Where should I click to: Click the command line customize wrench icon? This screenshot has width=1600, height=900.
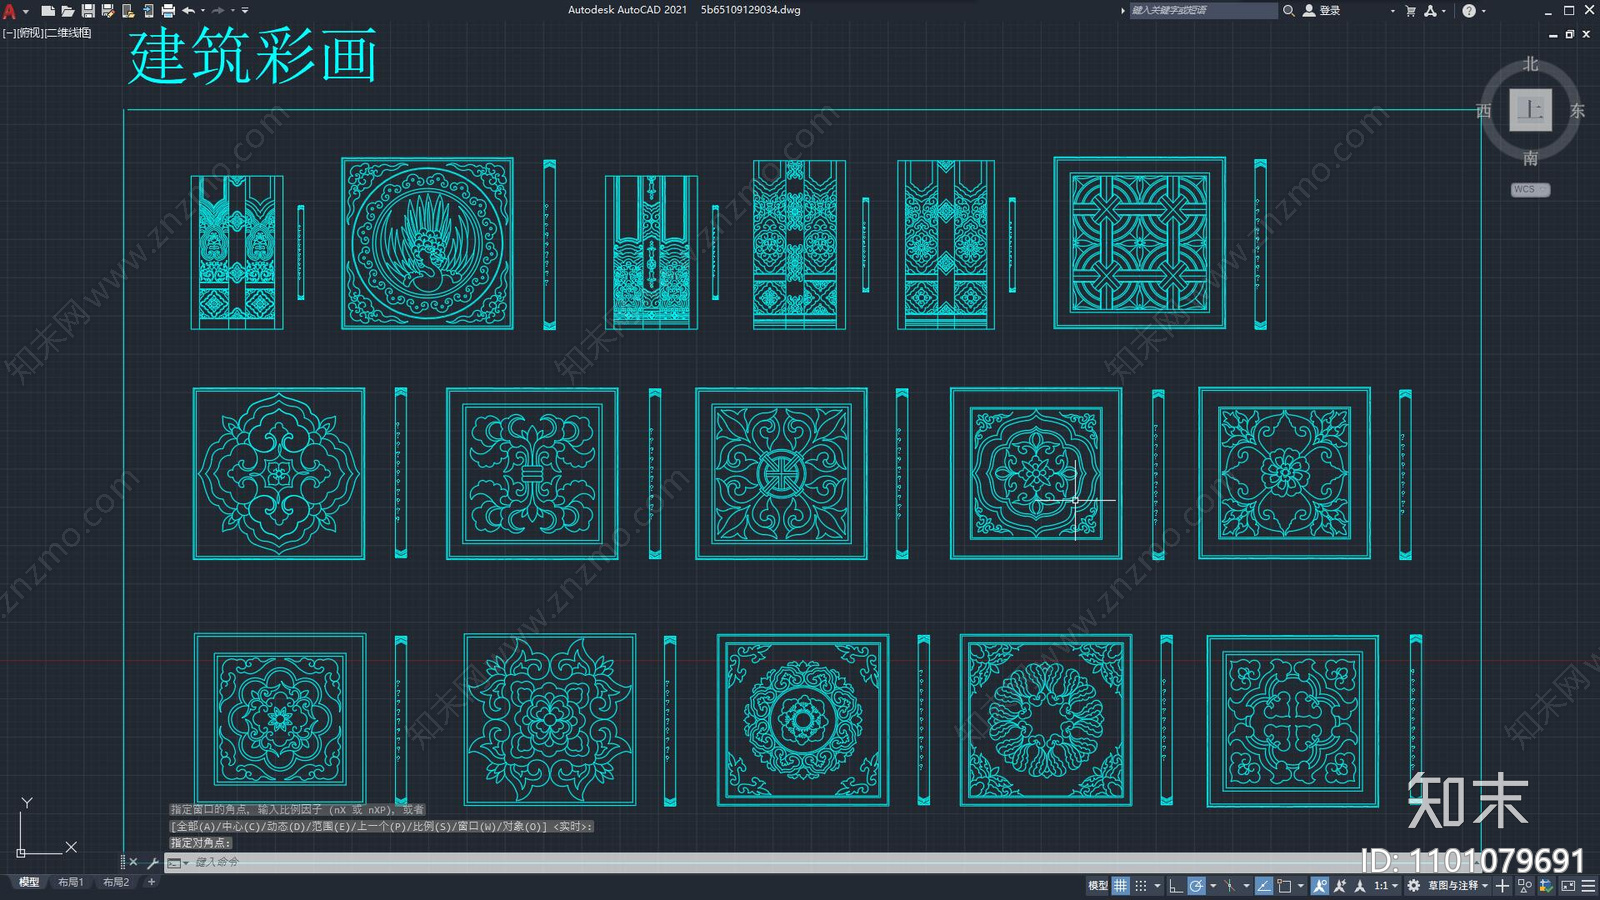[x=152, y=862]
